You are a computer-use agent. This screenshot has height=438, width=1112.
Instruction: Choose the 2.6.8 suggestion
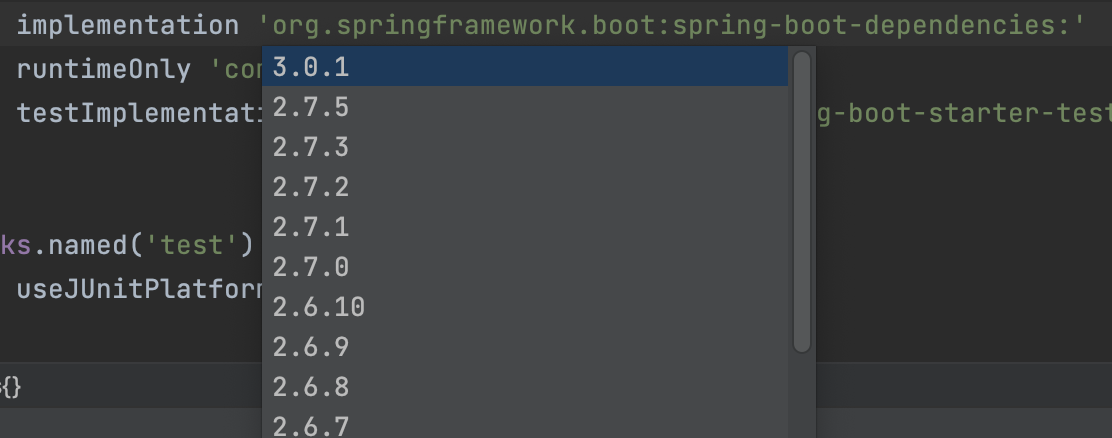pos(311,387)
